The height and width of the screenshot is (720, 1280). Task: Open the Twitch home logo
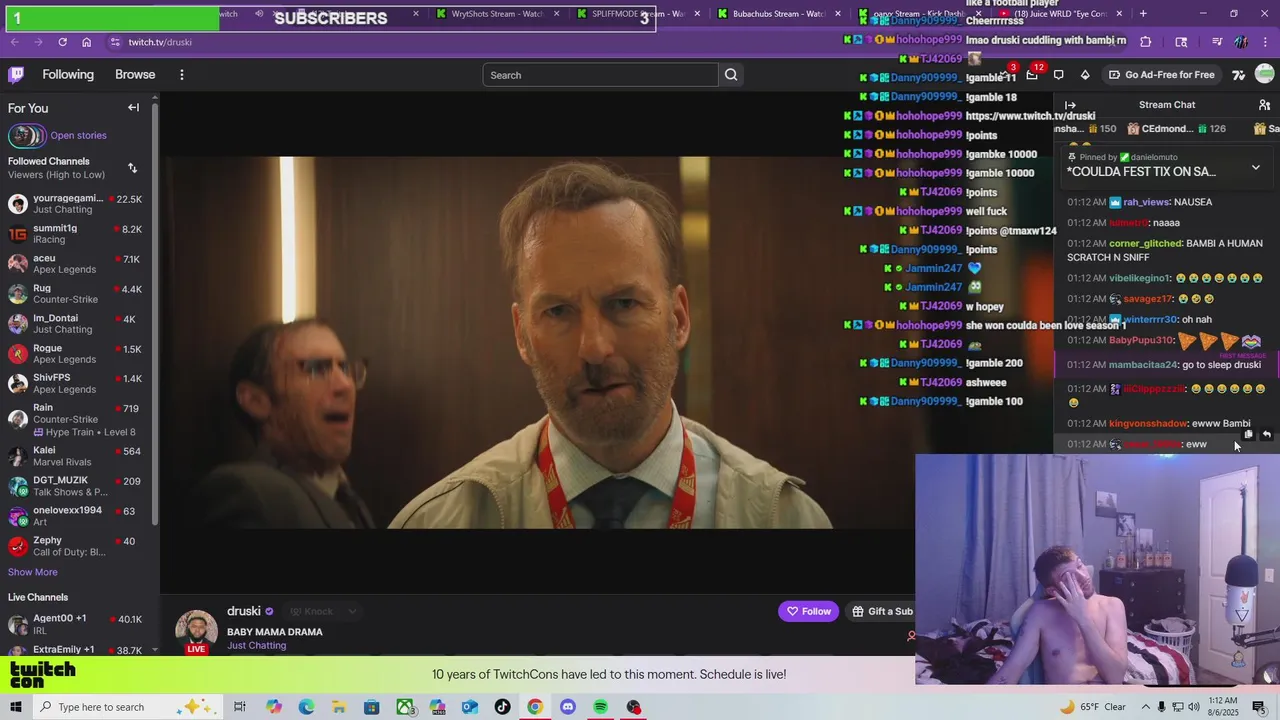coord(16,75)
